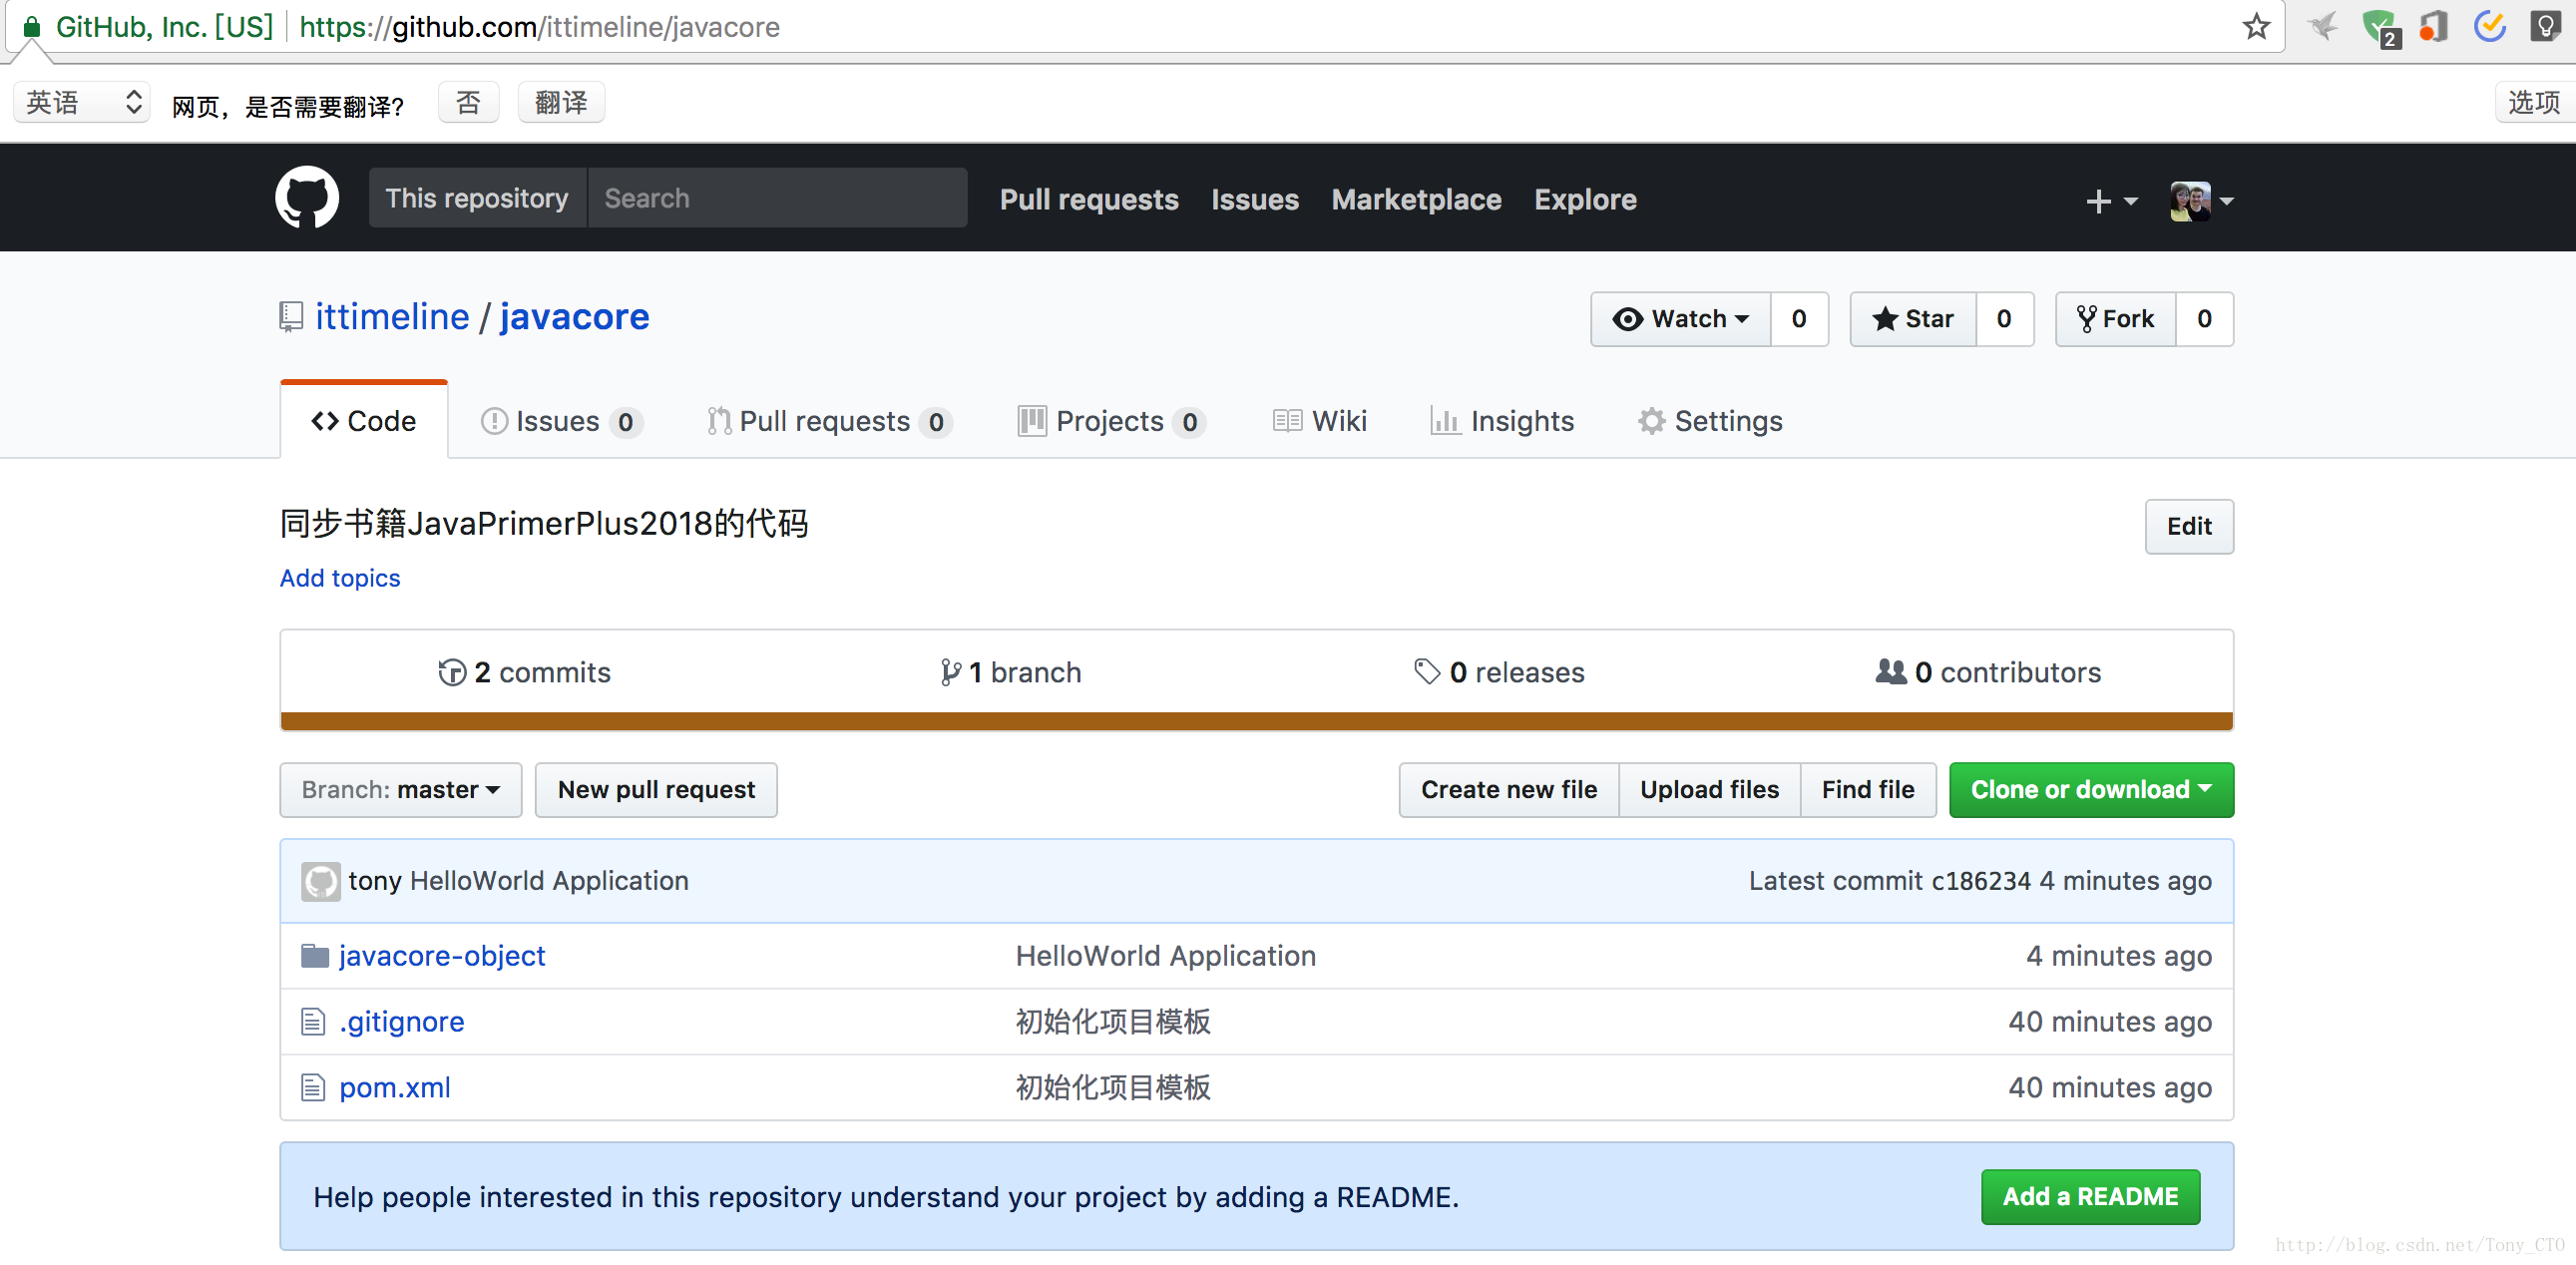Bookmark page with the star icon in address bar
The width and height of the screenshot is (2576, 1265).
click(2256, 26)
